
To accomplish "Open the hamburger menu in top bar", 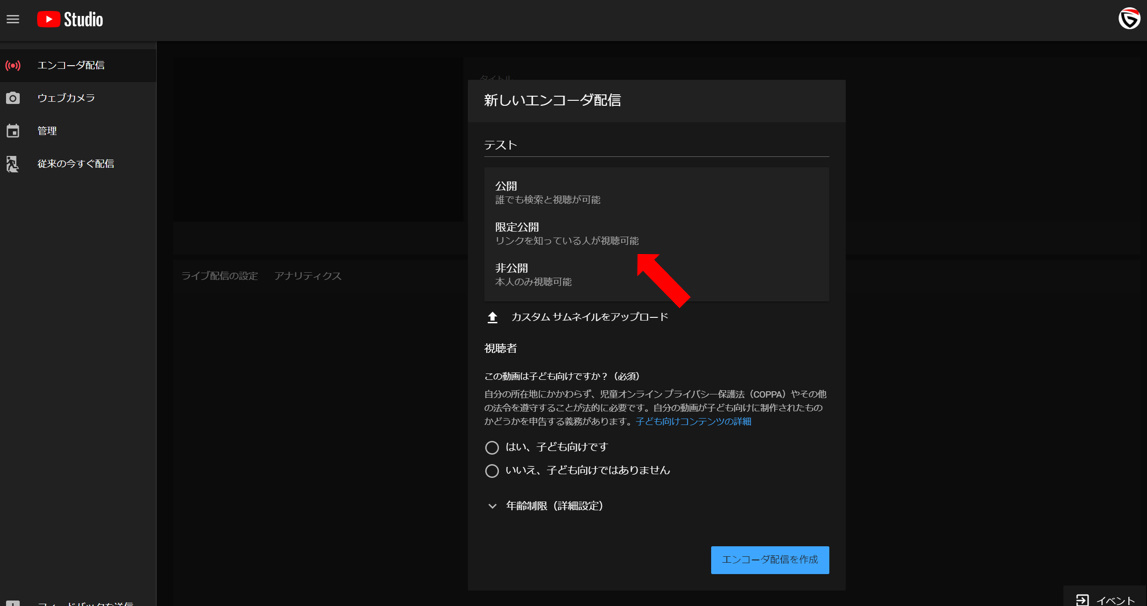I will pyautogui.click(x=13, y=19).
